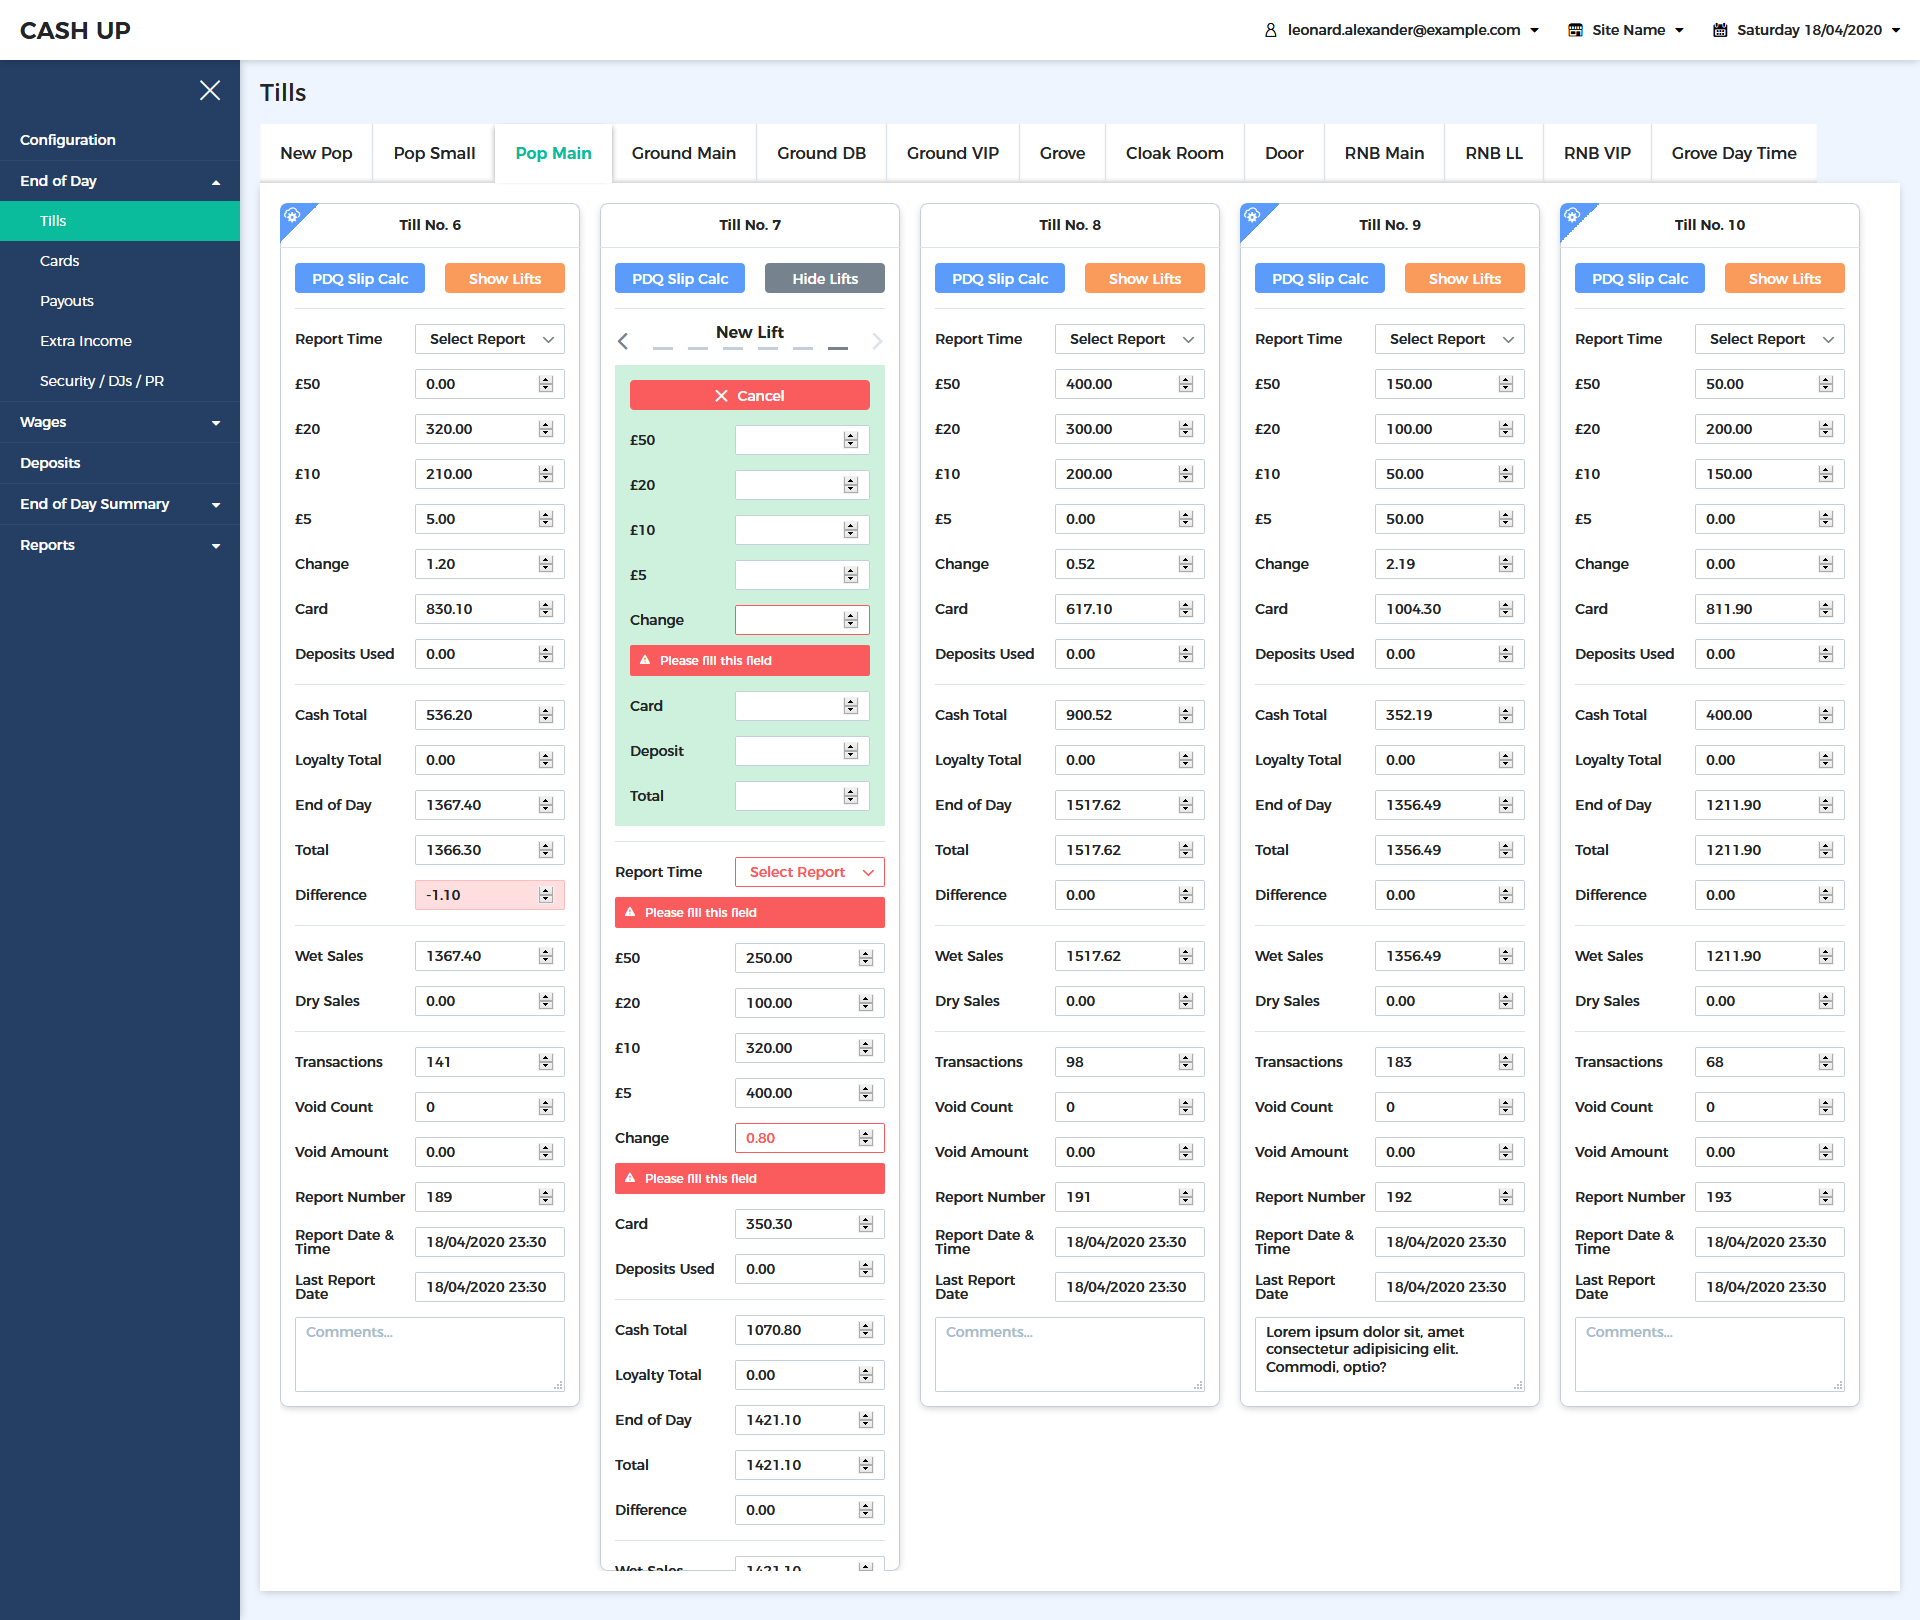Click the Comments box on Till No. 8

pyautogui.click(x=1069, y=1354)
